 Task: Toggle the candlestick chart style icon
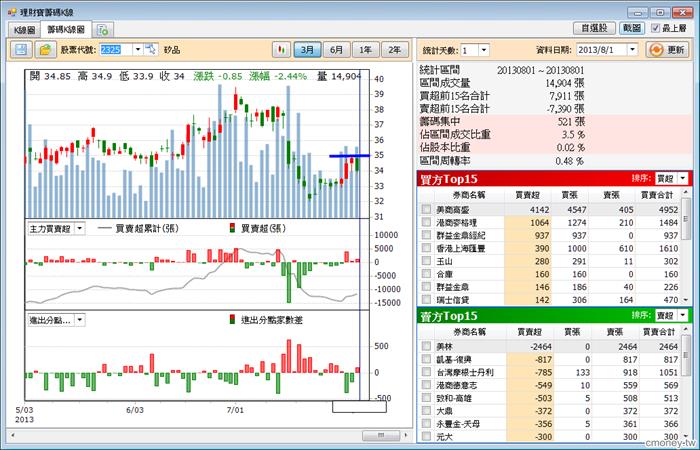click(281, 49)
